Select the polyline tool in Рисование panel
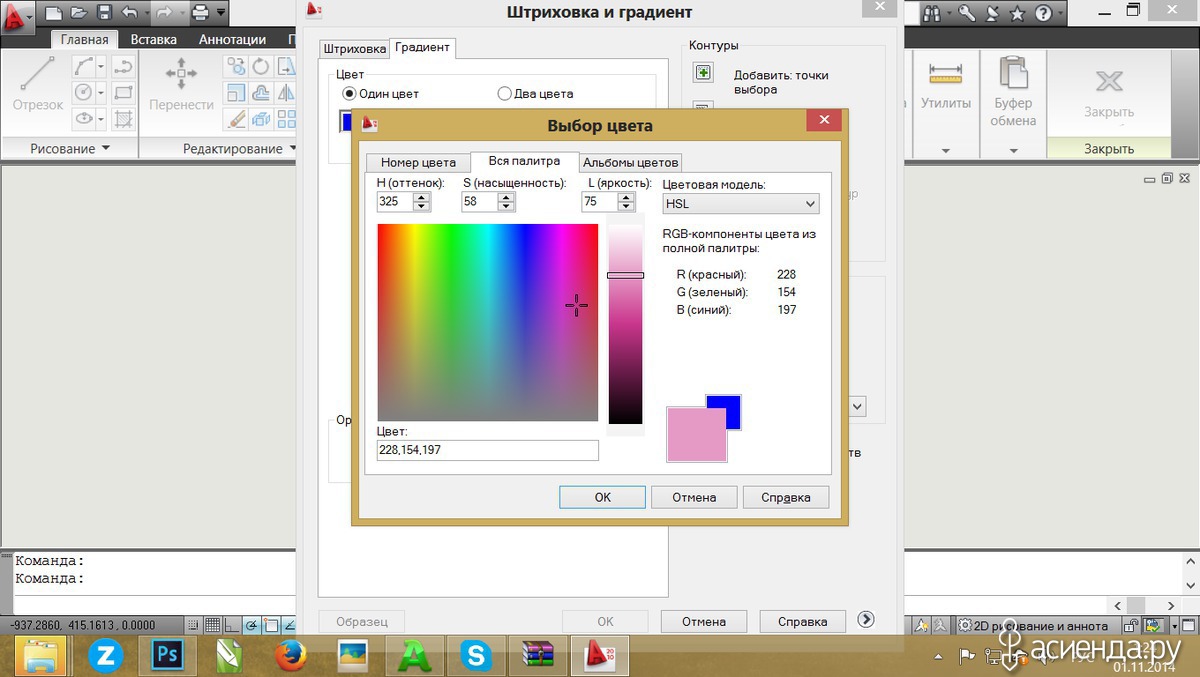This screenshot has height=677, width=1200. pyautogui.click(x=84, y=67)
